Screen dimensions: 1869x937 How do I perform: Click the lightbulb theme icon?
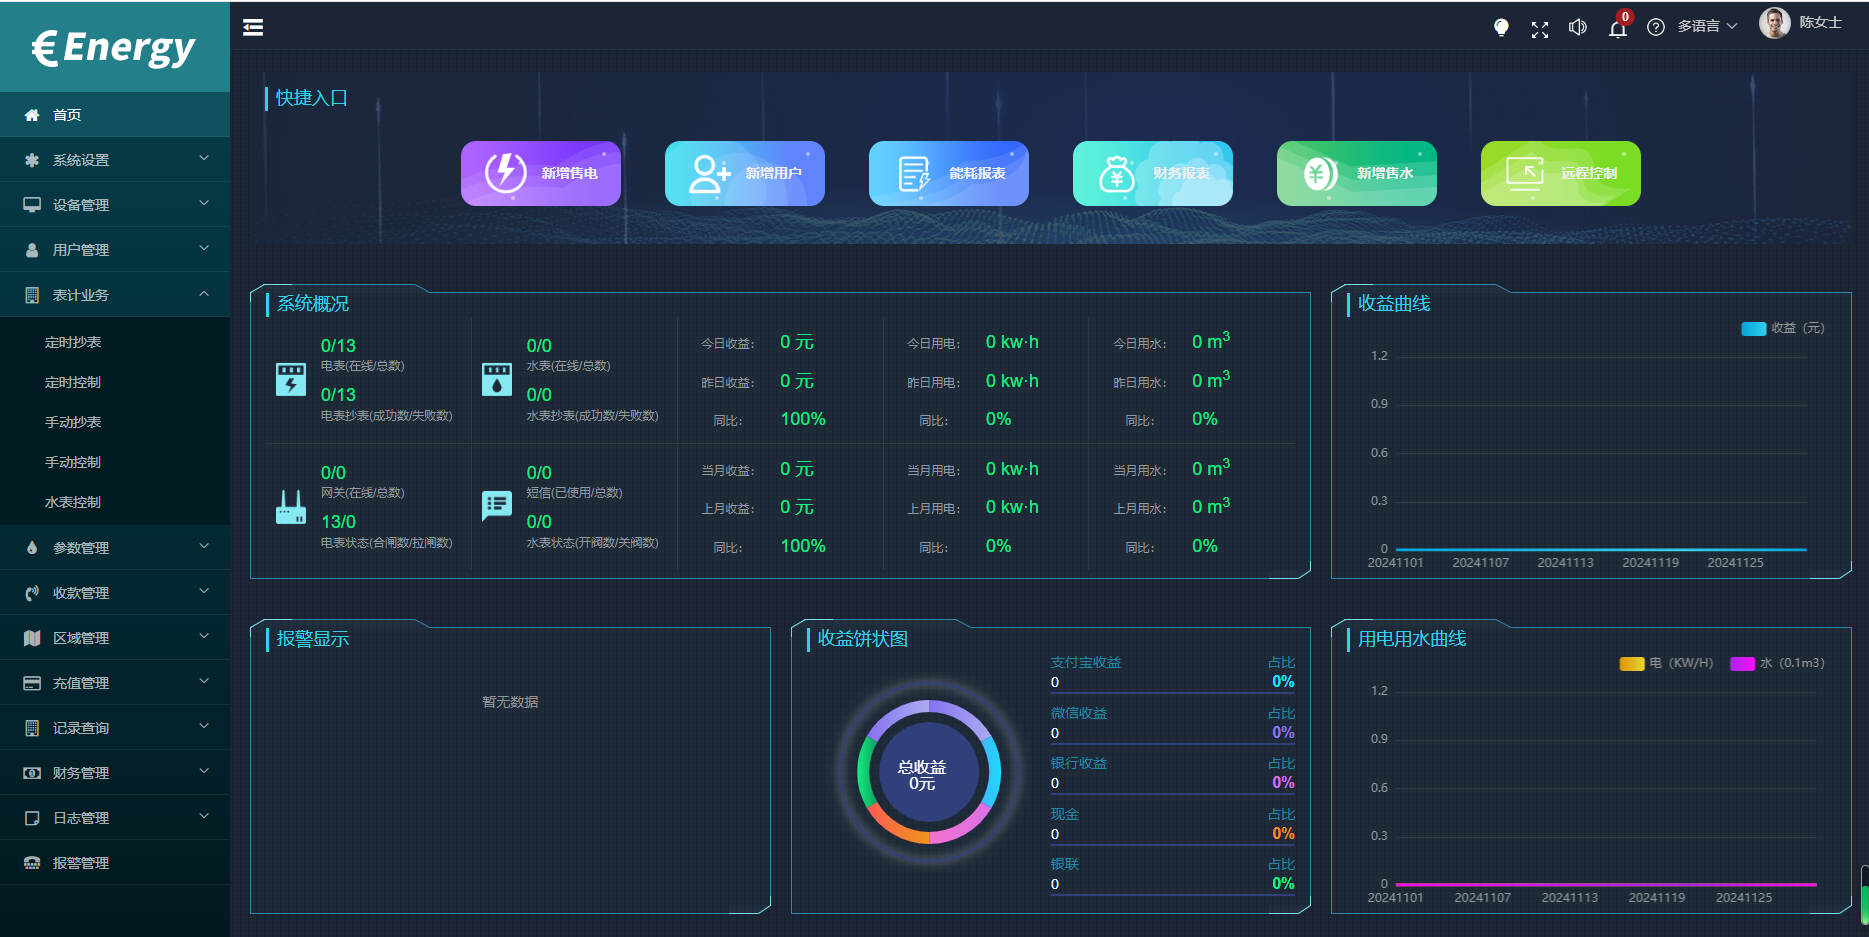pyautogui.click(x=1501, y=28)
